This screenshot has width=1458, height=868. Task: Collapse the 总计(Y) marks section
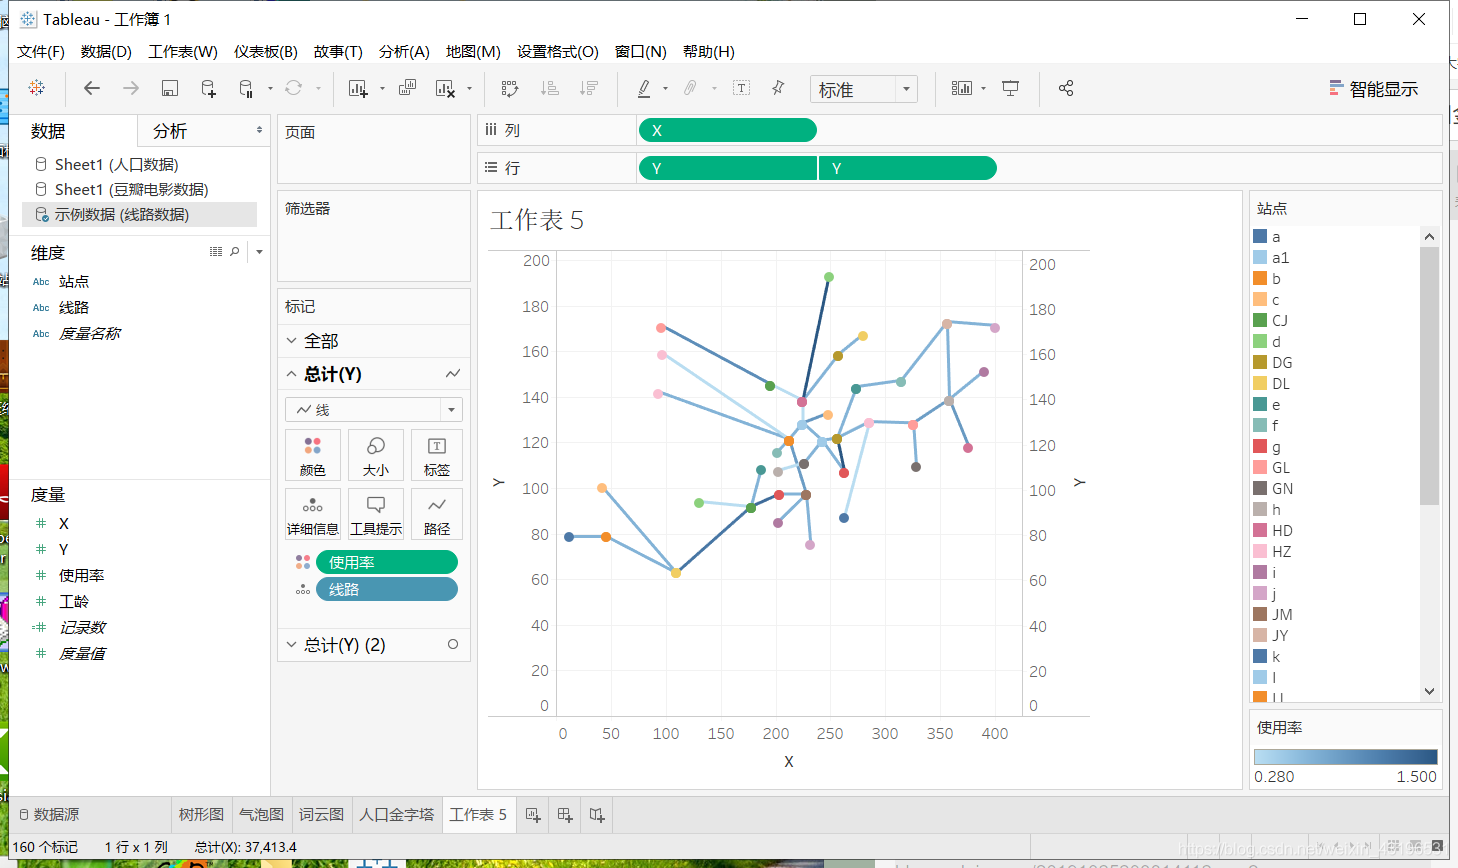(x=291, y=374)
